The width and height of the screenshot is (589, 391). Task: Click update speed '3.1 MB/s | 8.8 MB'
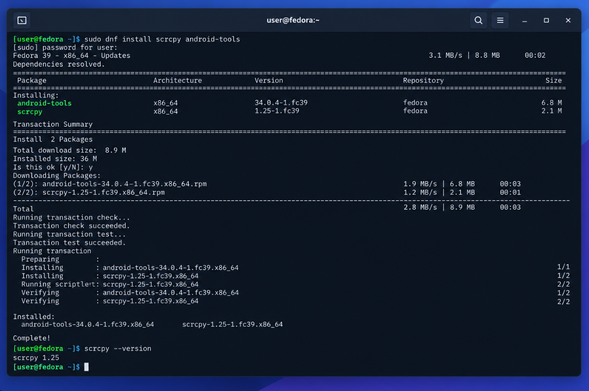[464, 56]
